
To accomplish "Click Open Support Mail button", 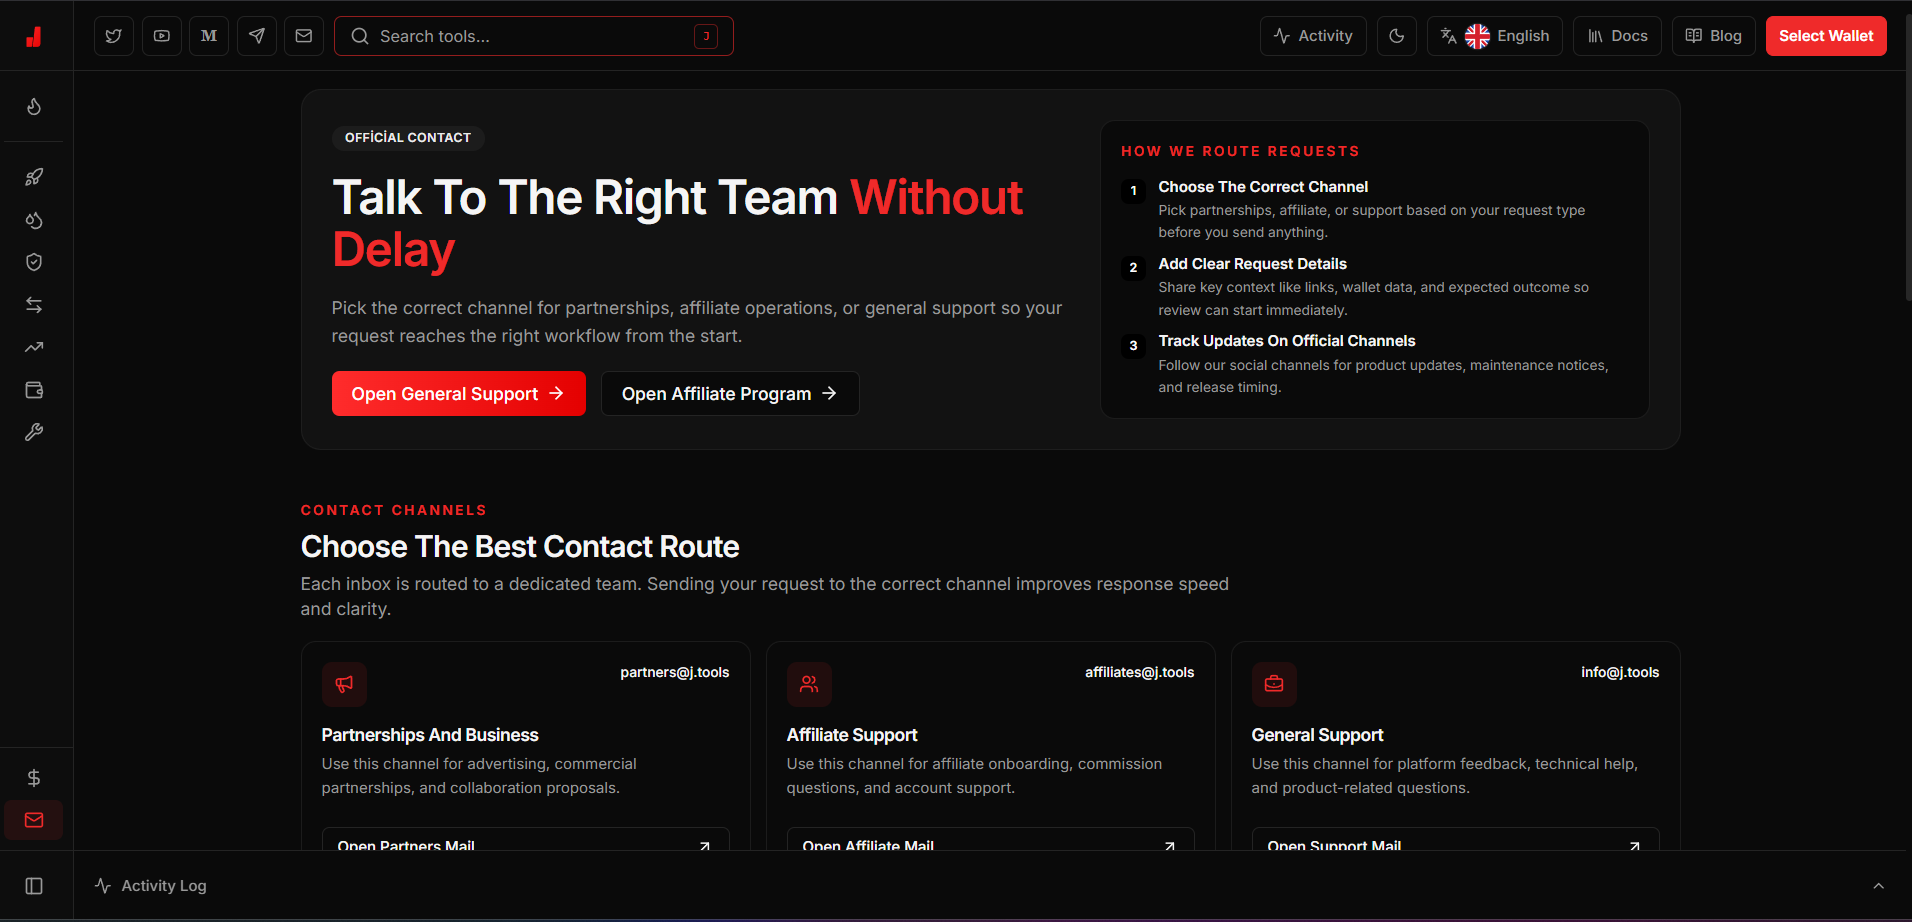I will click(x=1456, y=841).
